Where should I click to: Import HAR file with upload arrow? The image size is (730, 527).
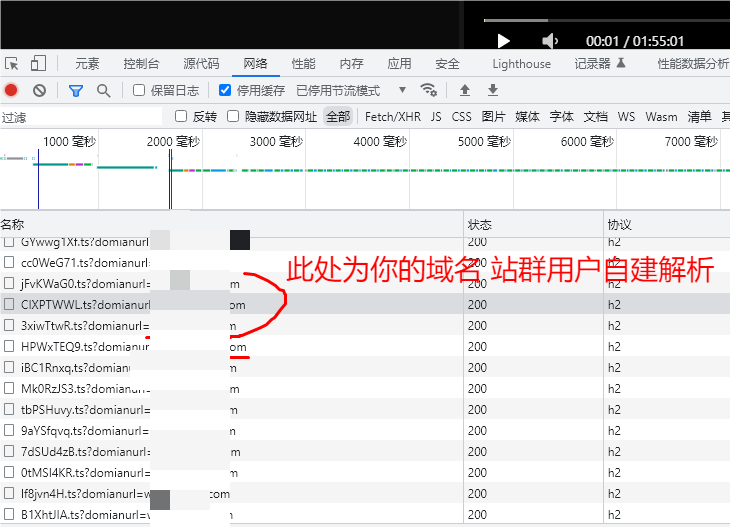pos(465,90)
